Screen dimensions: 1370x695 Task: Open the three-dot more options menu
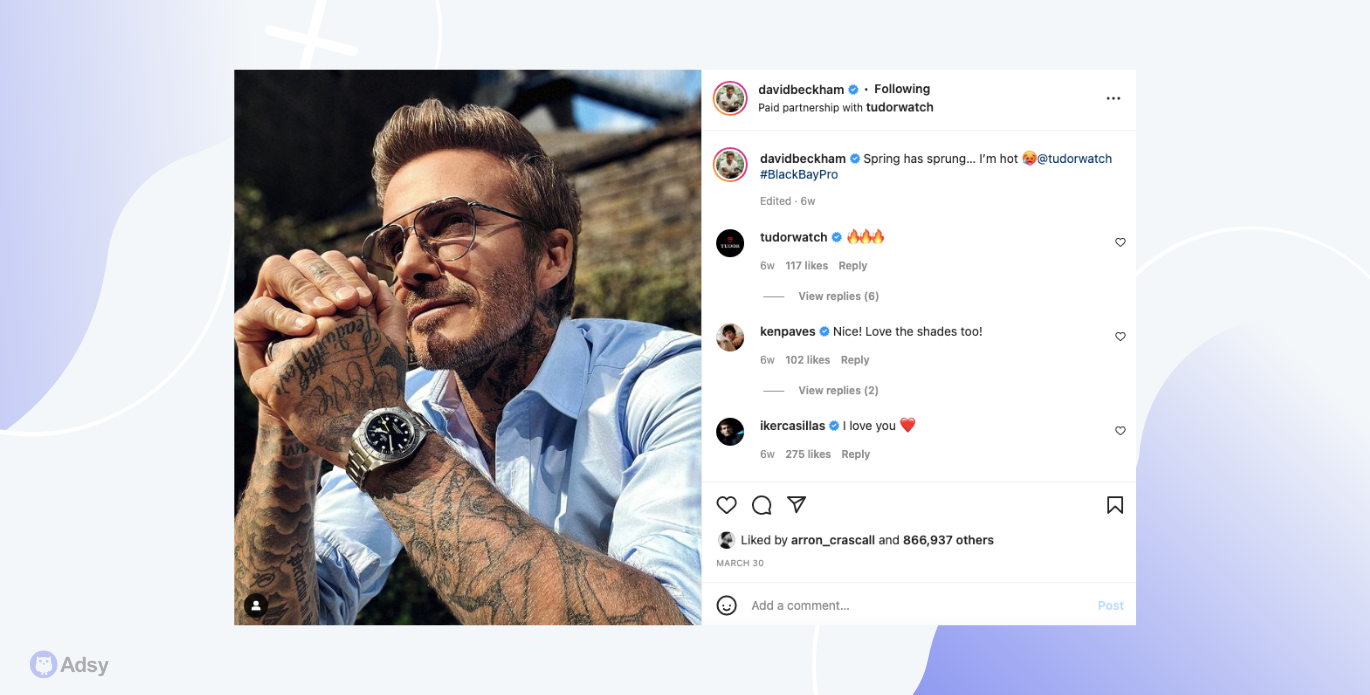[x=1113, y=98]
